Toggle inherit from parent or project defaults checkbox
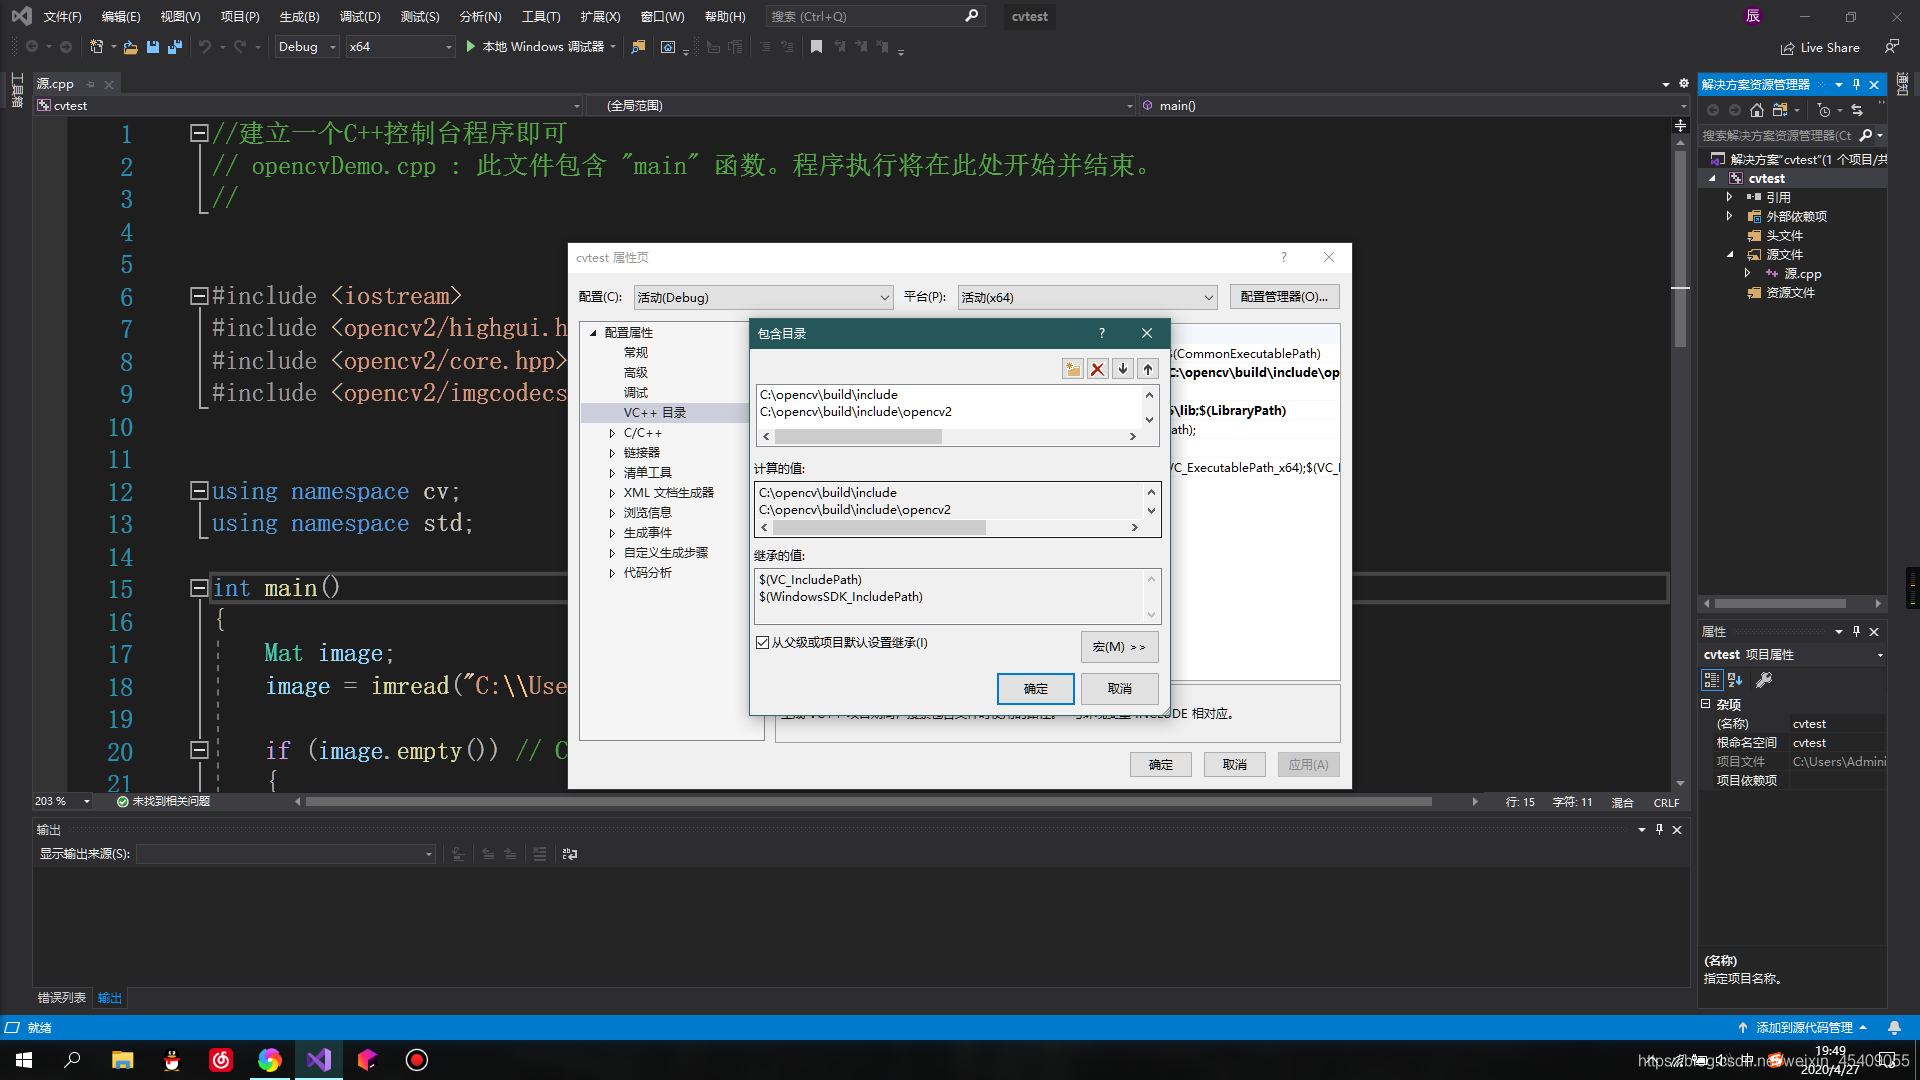This screenshot has width=1920, height=1080. point(763,643)
